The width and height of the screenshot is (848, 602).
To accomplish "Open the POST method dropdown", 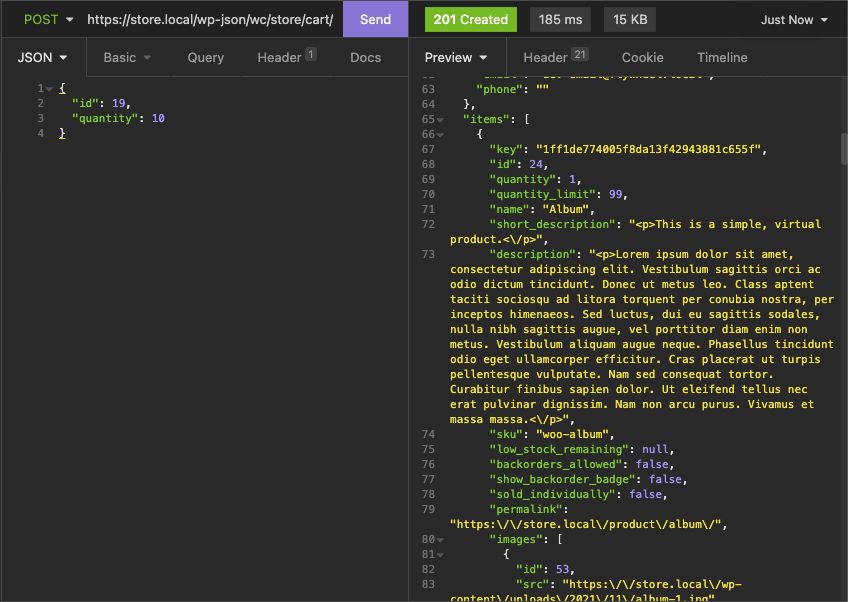I will [47, 19].
